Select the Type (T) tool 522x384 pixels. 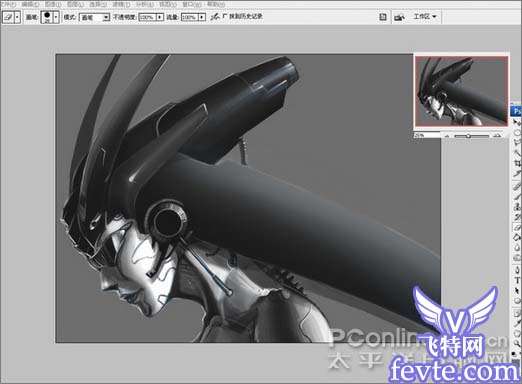pyautogui.click(x=517, y=281)
